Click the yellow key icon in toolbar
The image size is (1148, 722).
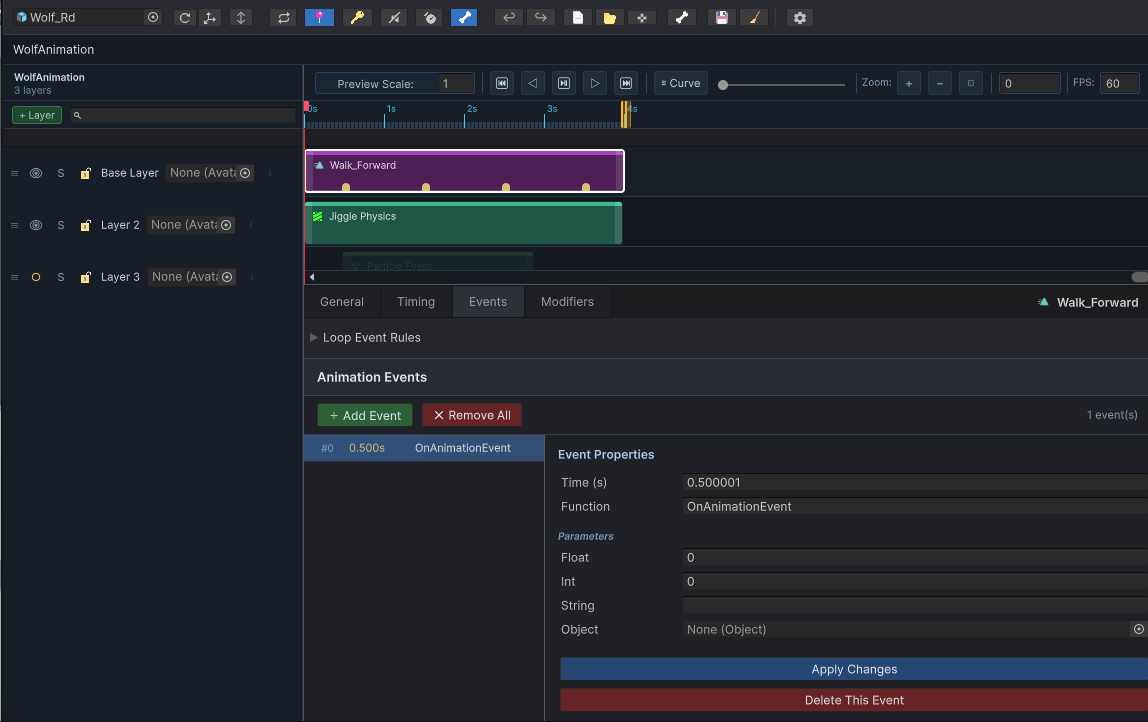[x=357, y=18]
